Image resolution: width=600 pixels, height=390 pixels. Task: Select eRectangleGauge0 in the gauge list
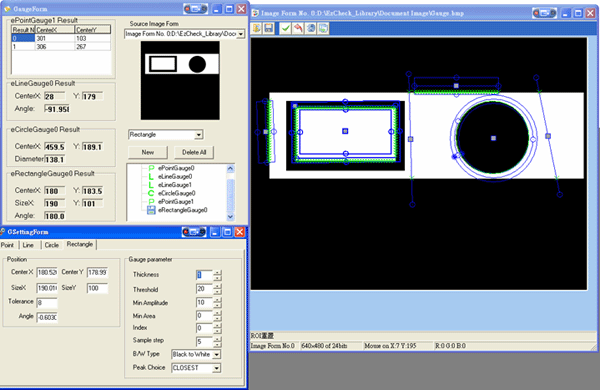tap(183, 210)
